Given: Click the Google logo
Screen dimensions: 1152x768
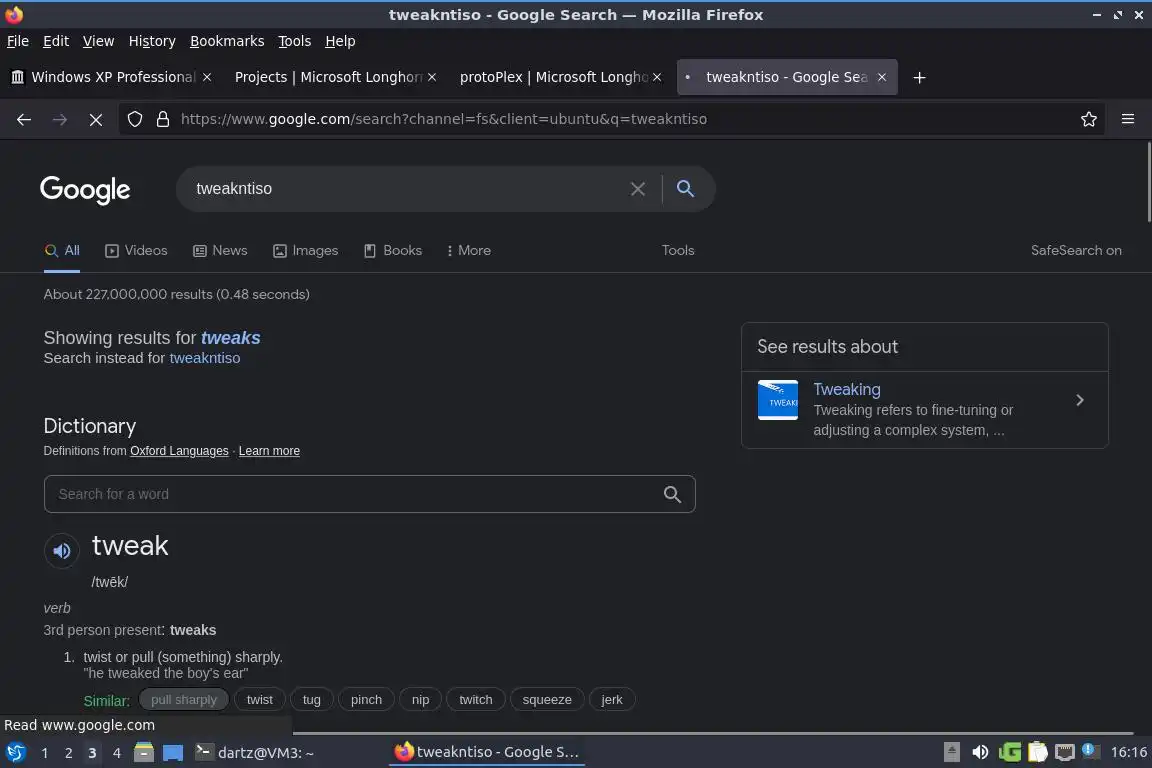Looking at the screenshot, I should pos(85,190).
